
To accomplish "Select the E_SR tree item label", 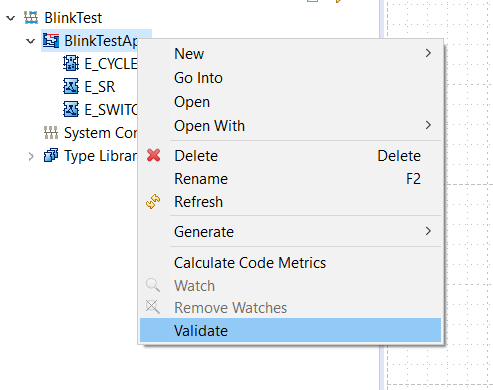I will pos(100,87).
